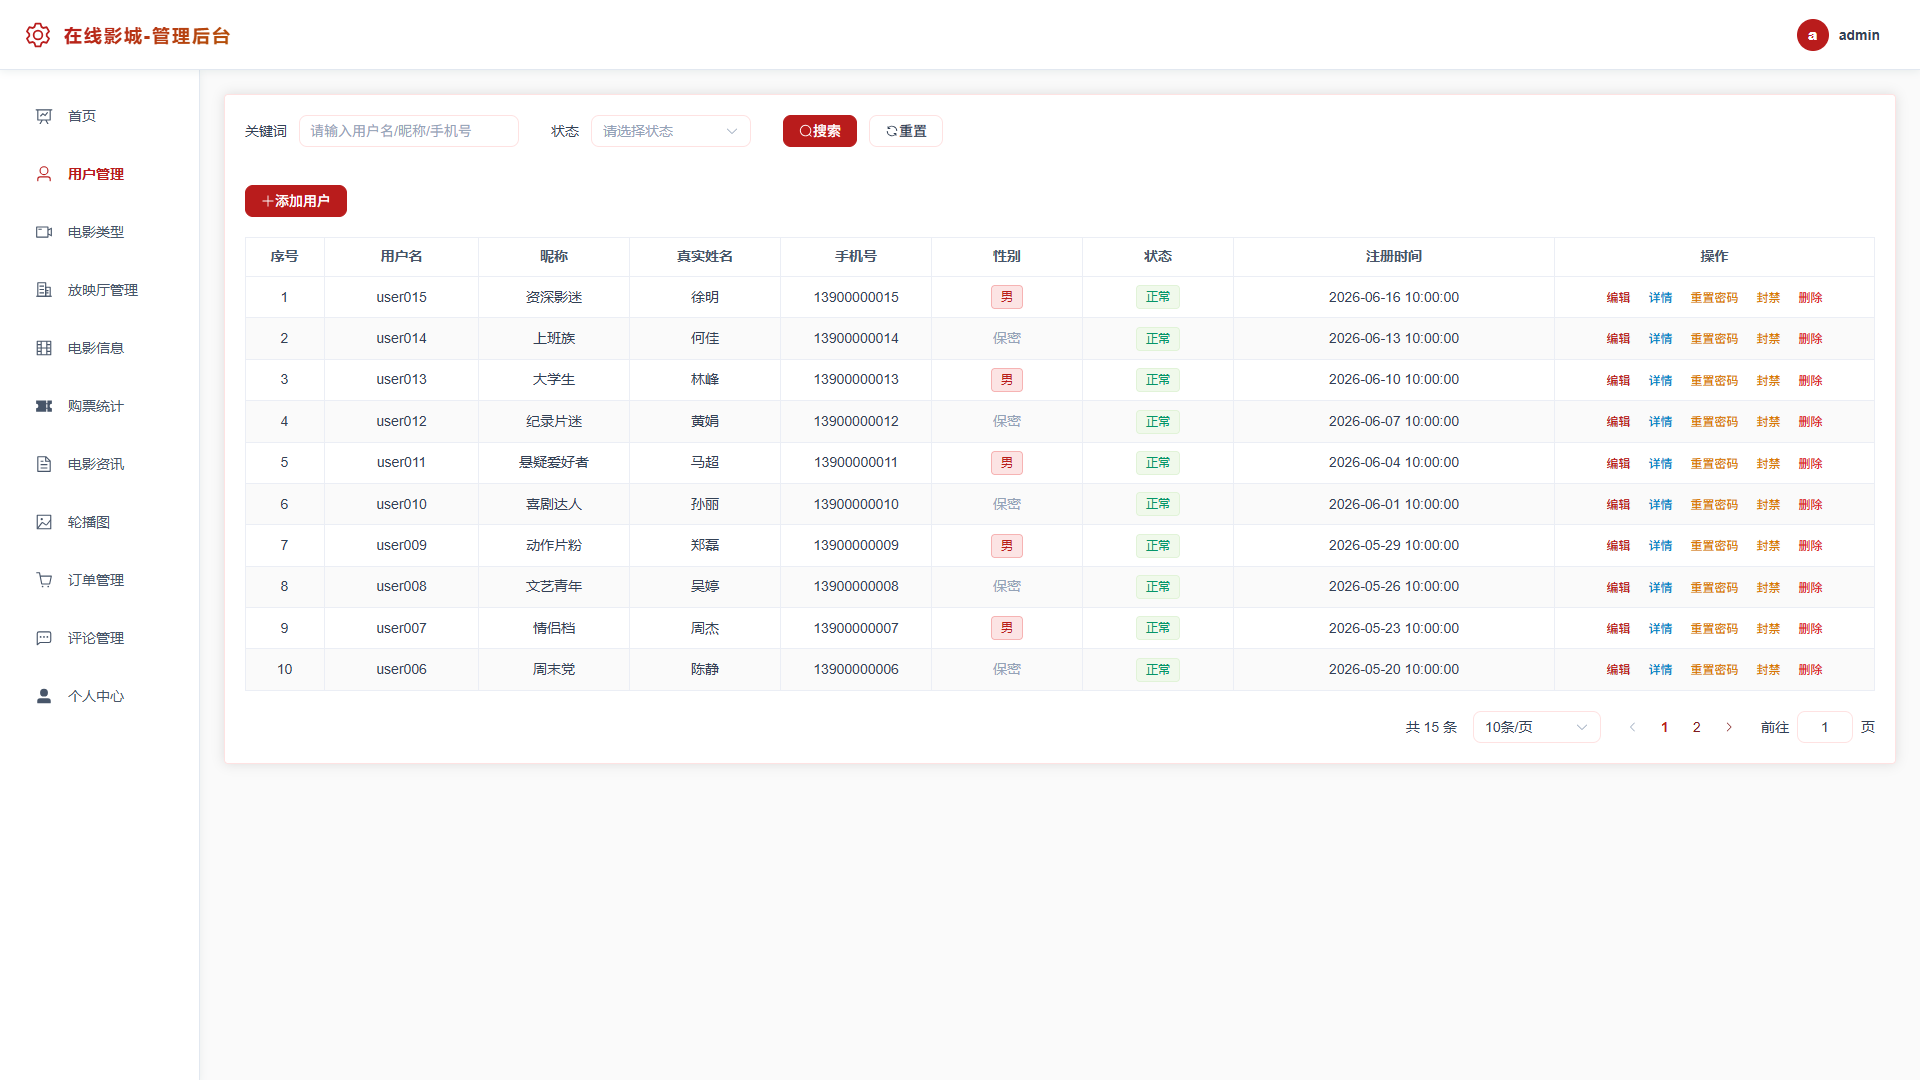The width and height of the screenshot is (1920, 1080).
Task: Open the 个人中心 person icon
Action: (44, 696)
